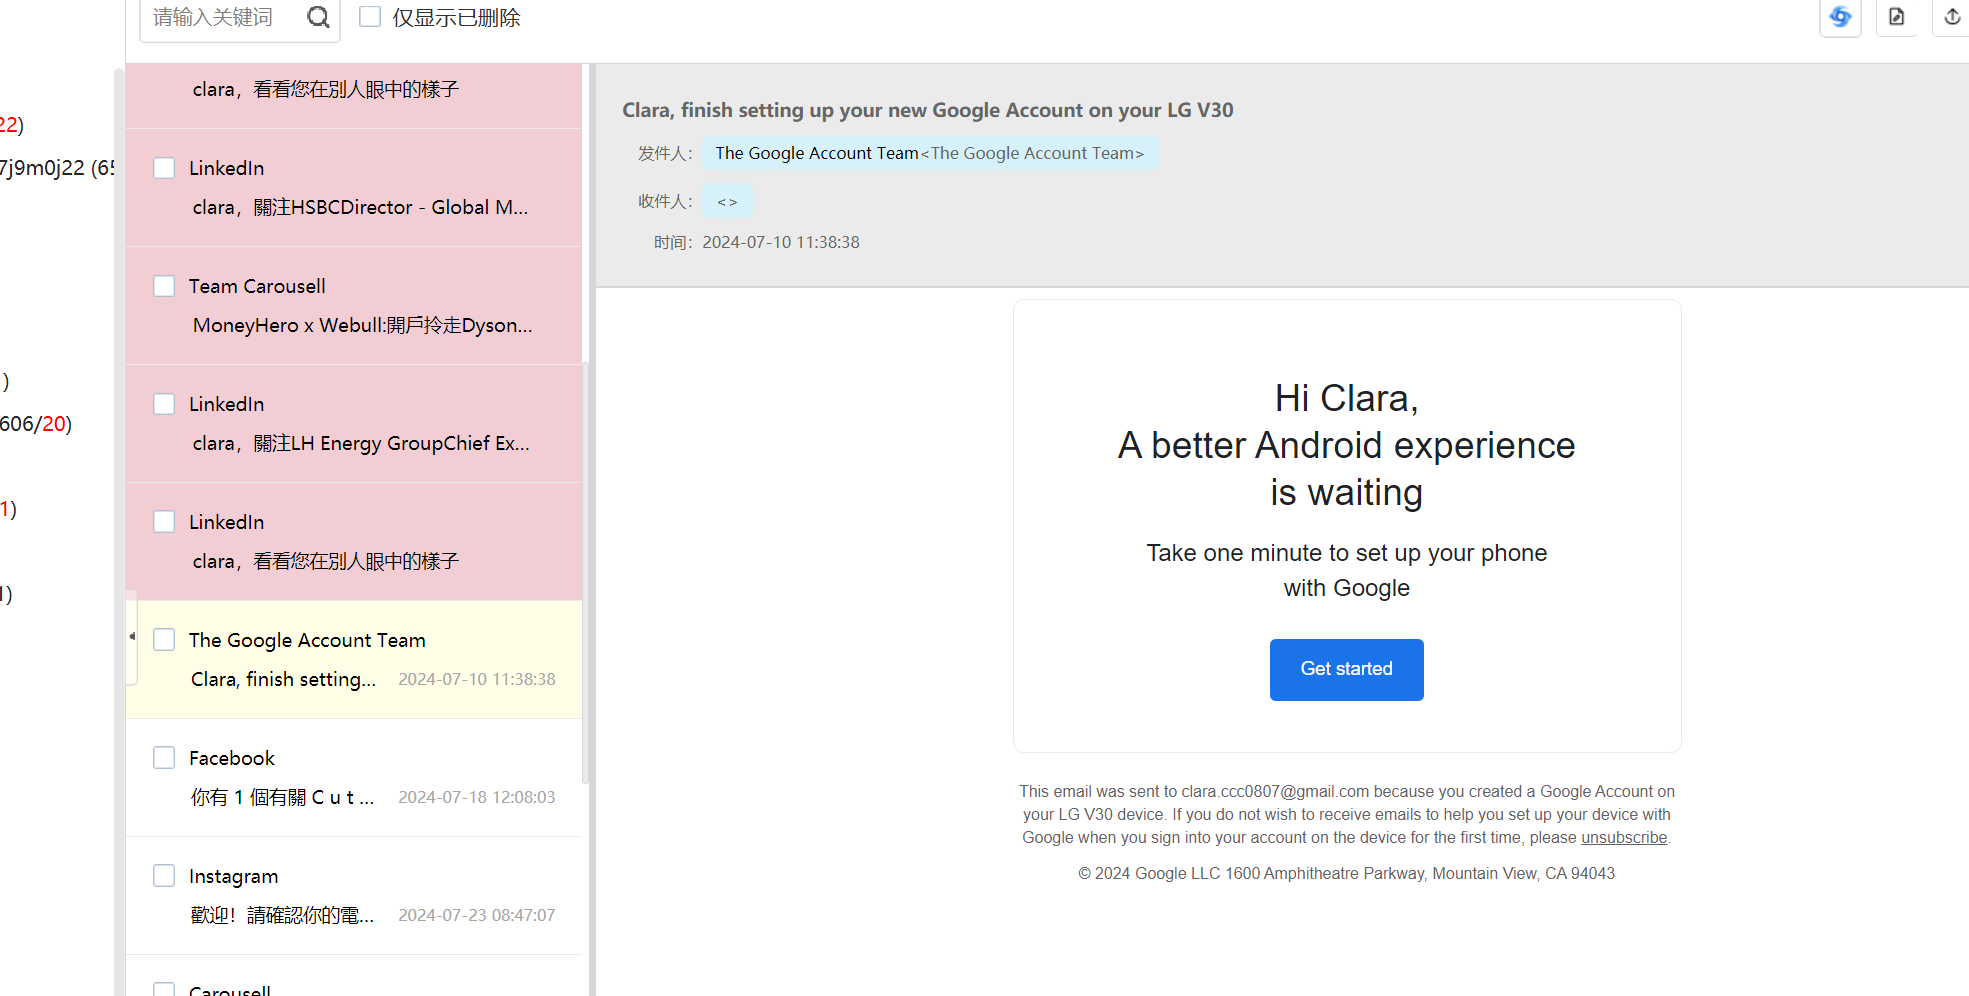Tick The Google Account Team email checkbox
Screen dimensions: 1969x996
tap(164, 640)
